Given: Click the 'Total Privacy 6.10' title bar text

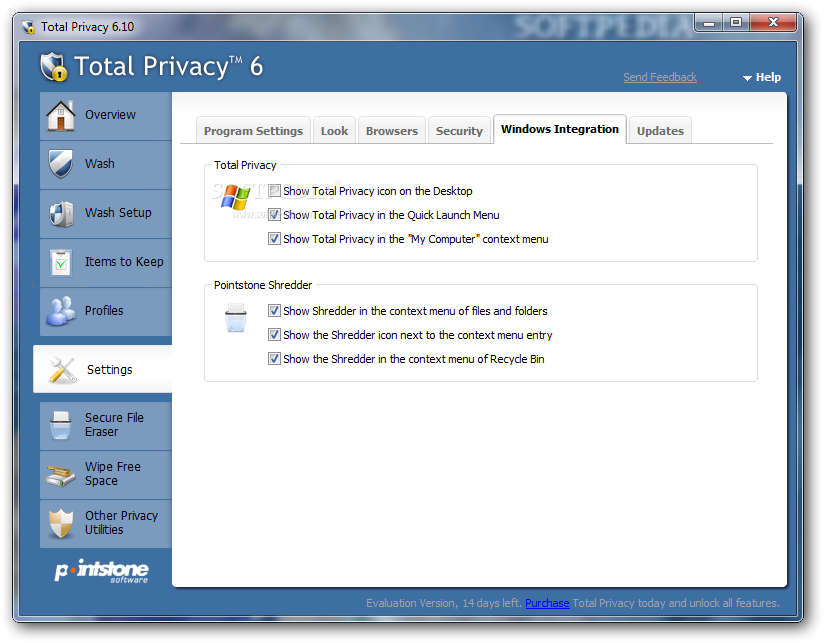Looking at the screenshot, I should (x=87, y=27).
